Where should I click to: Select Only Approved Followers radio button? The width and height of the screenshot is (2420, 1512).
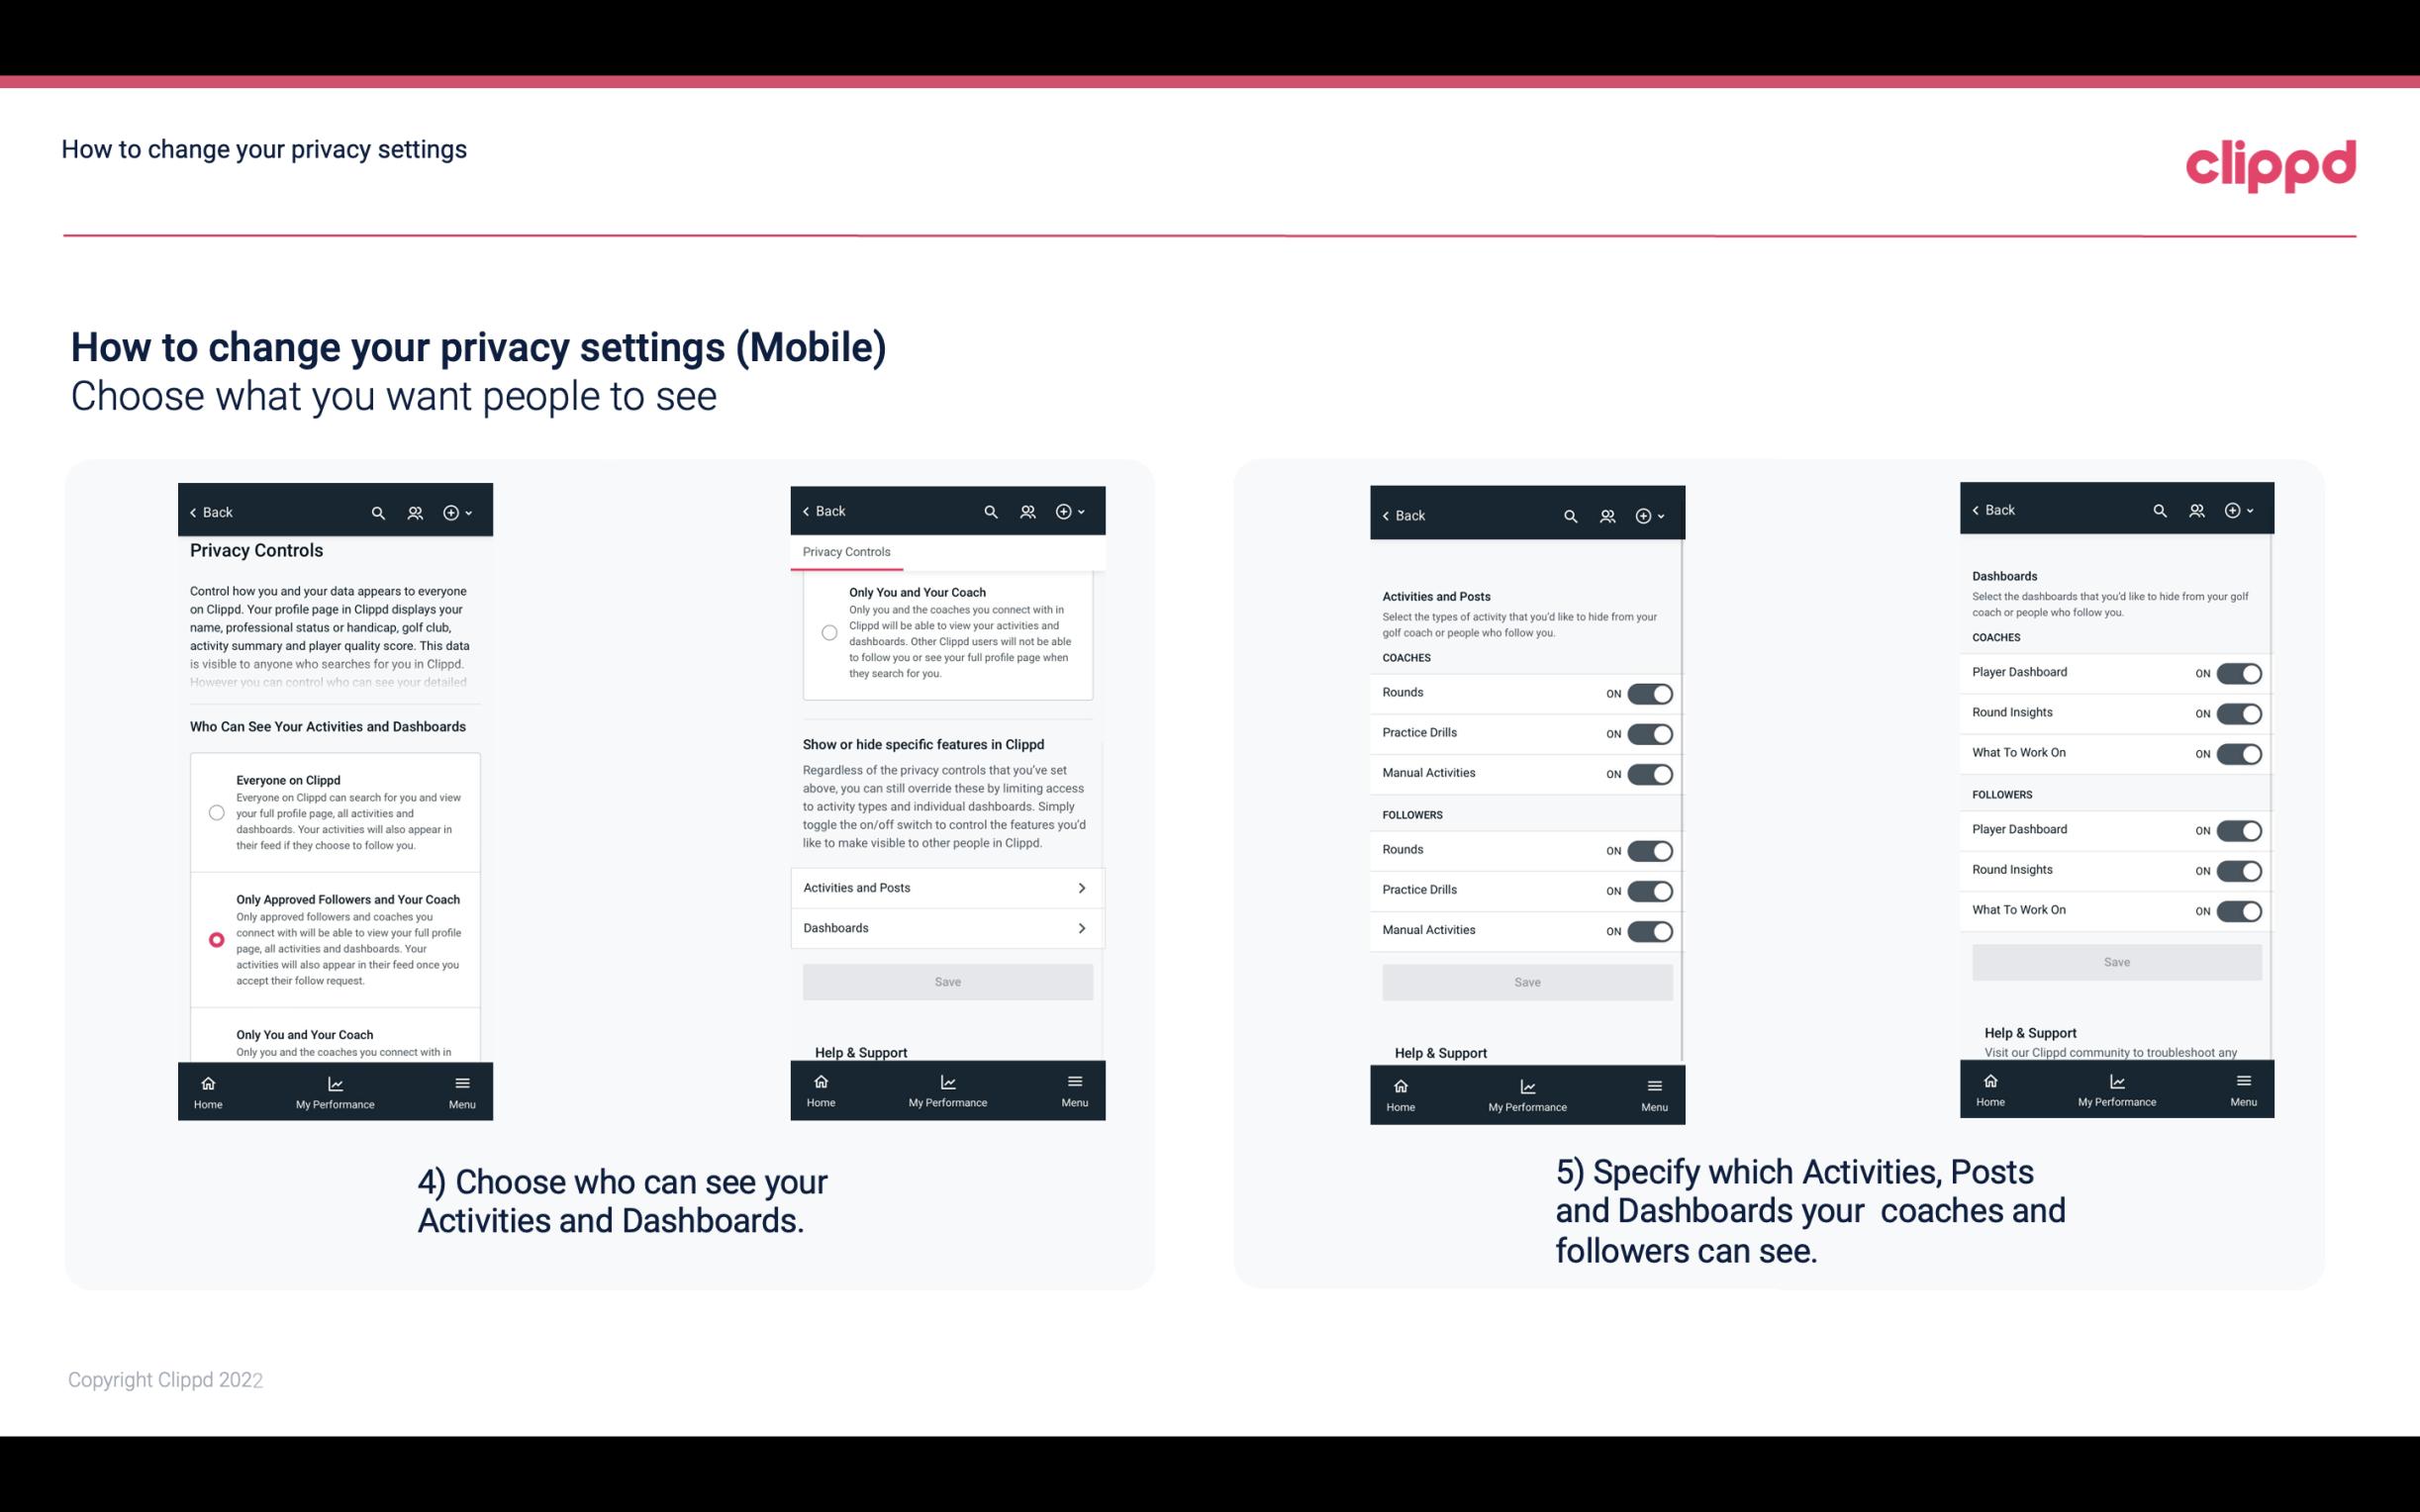(x=215, y=939)
